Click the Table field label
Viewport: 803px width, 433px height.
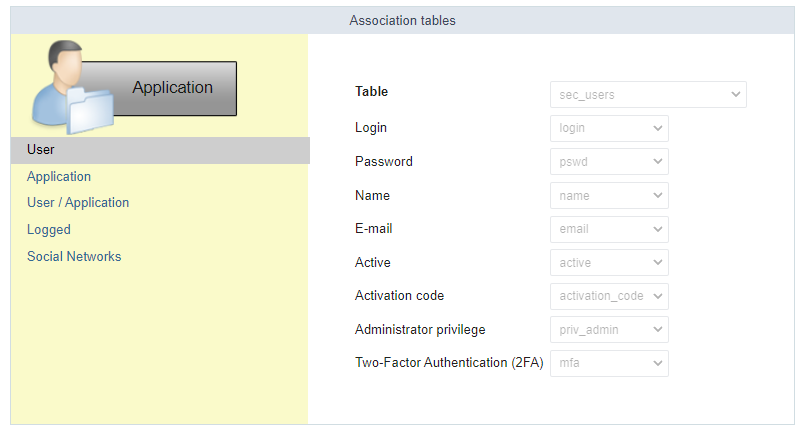tap(372, 92)
